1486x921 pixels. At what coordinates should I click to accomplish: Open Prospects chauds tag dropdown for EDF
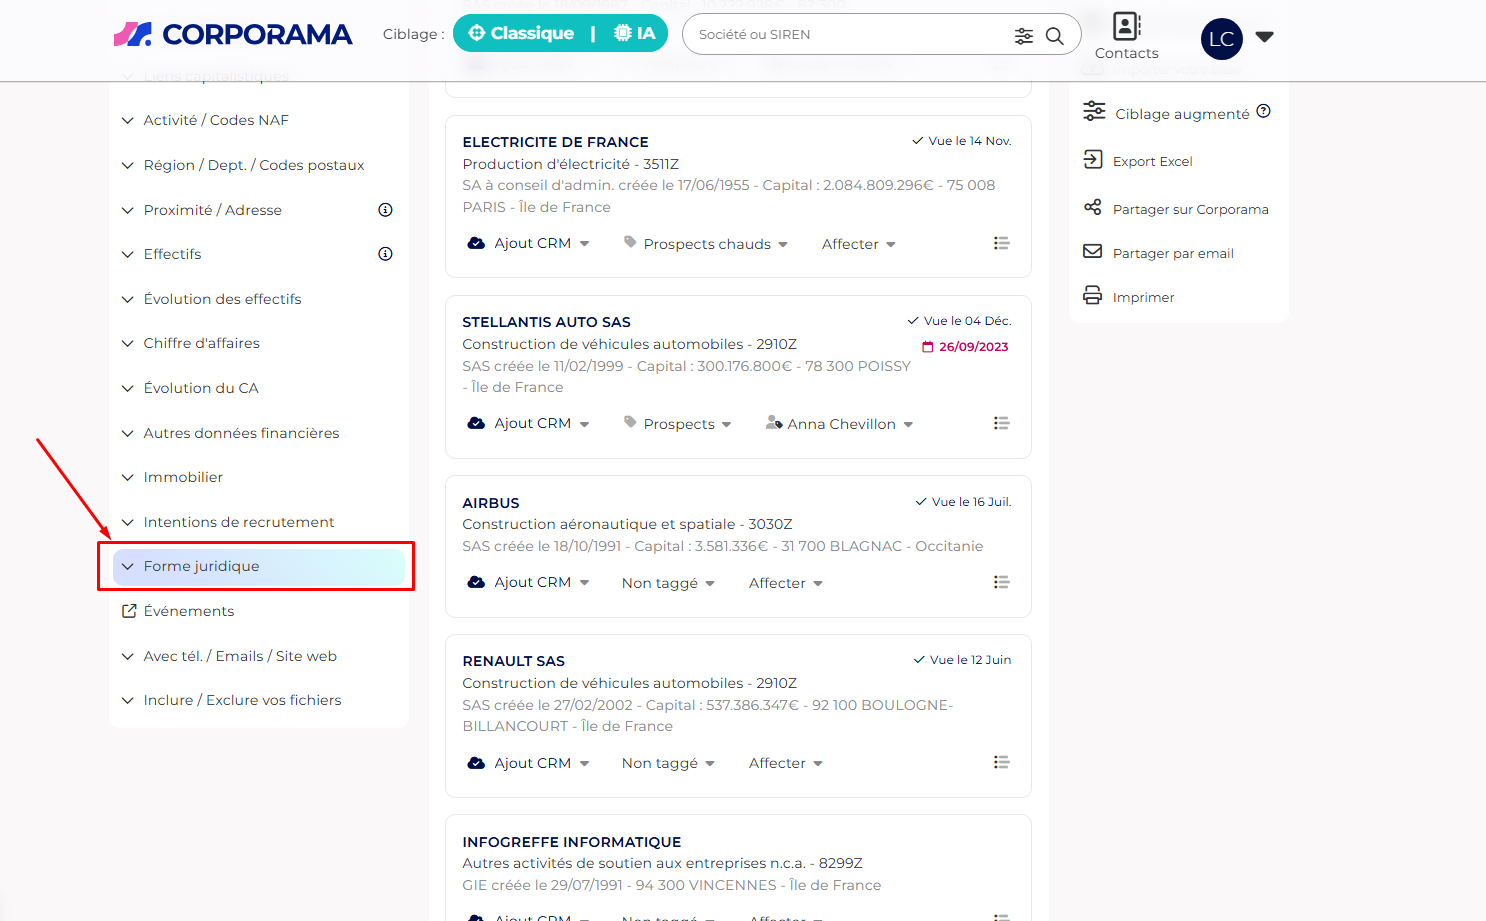pos(707,244)
